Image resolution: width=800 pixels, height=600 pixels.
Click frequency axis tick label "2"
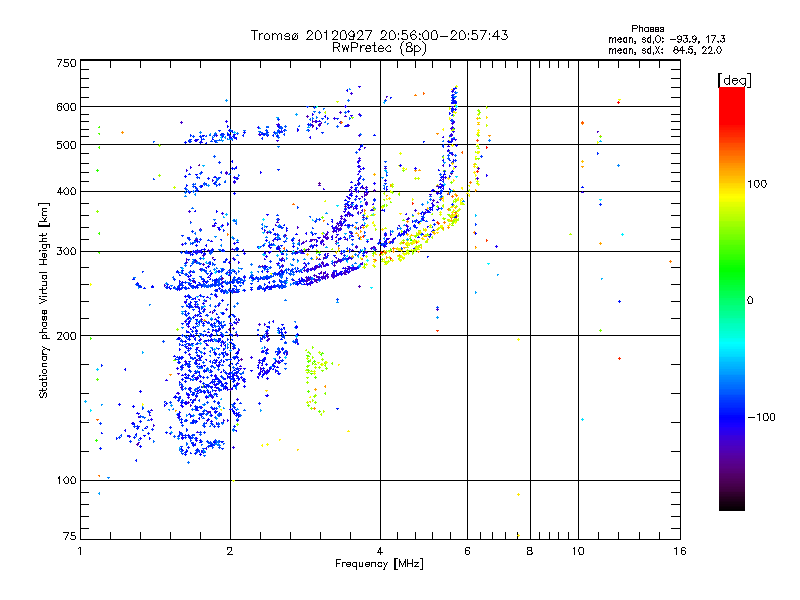point(230,551)
